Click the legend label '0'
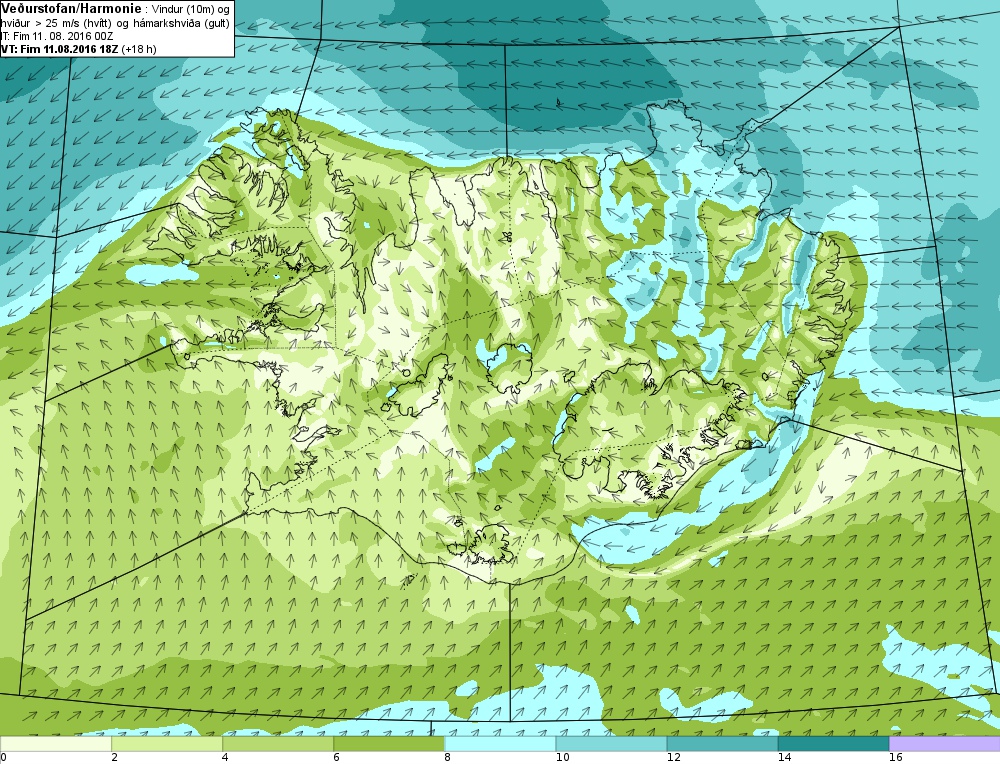This screenshot has height=764, width=1000. pos(4,758)
